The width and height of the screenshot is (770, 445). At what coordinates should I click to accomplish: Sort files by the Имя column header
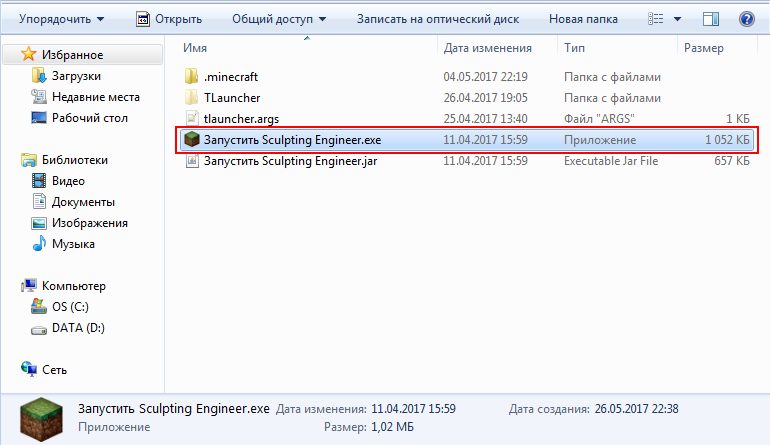[x=196, y=47]
